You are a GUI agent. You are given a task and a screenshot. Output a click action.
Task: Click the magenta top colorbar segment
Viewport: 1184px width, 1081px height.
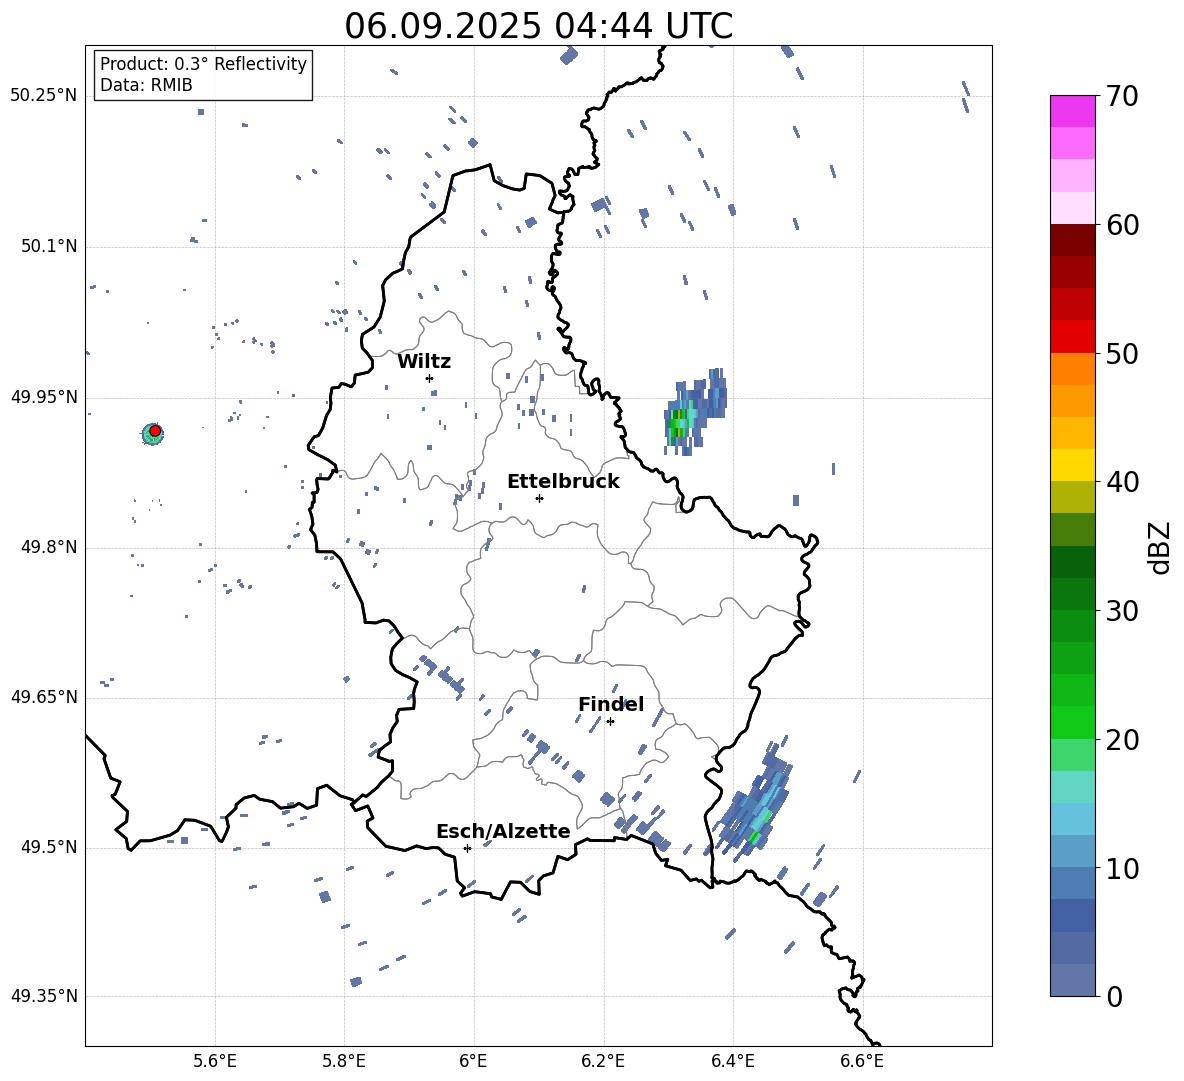[x=1072, y=111]
